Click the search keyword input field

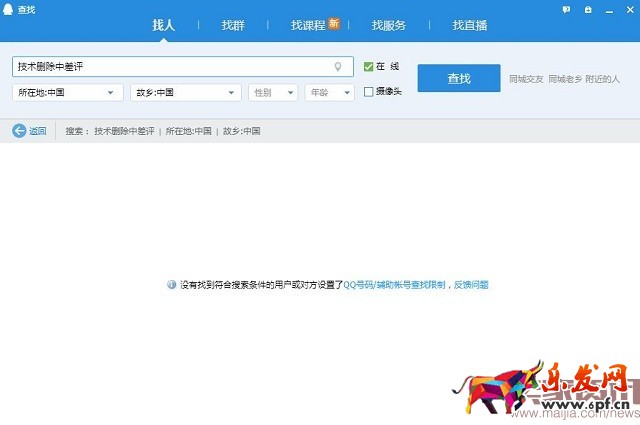pos(182,67)
